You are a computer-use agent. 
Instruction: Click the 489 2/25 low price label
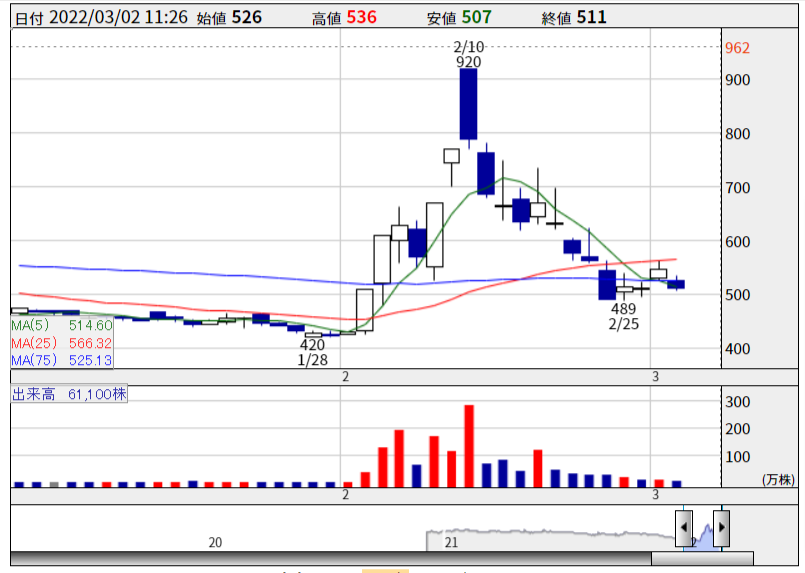tap(623, 316)
